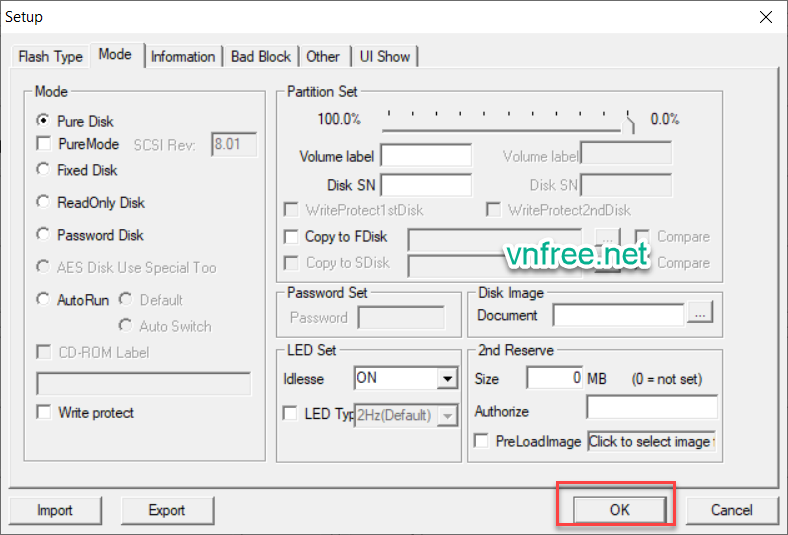This screenshot has height=535, width=788.
Task: Expand the Idlesse ON dropdown
Action: 446,379
